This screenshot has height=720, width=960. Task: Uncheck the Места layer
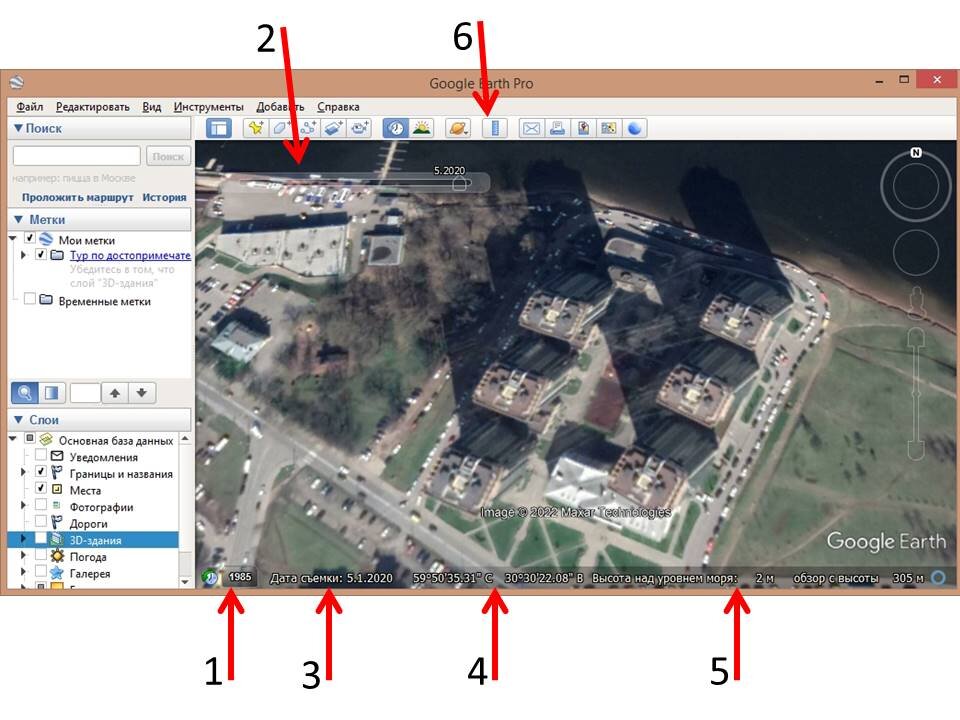[40, 488]
